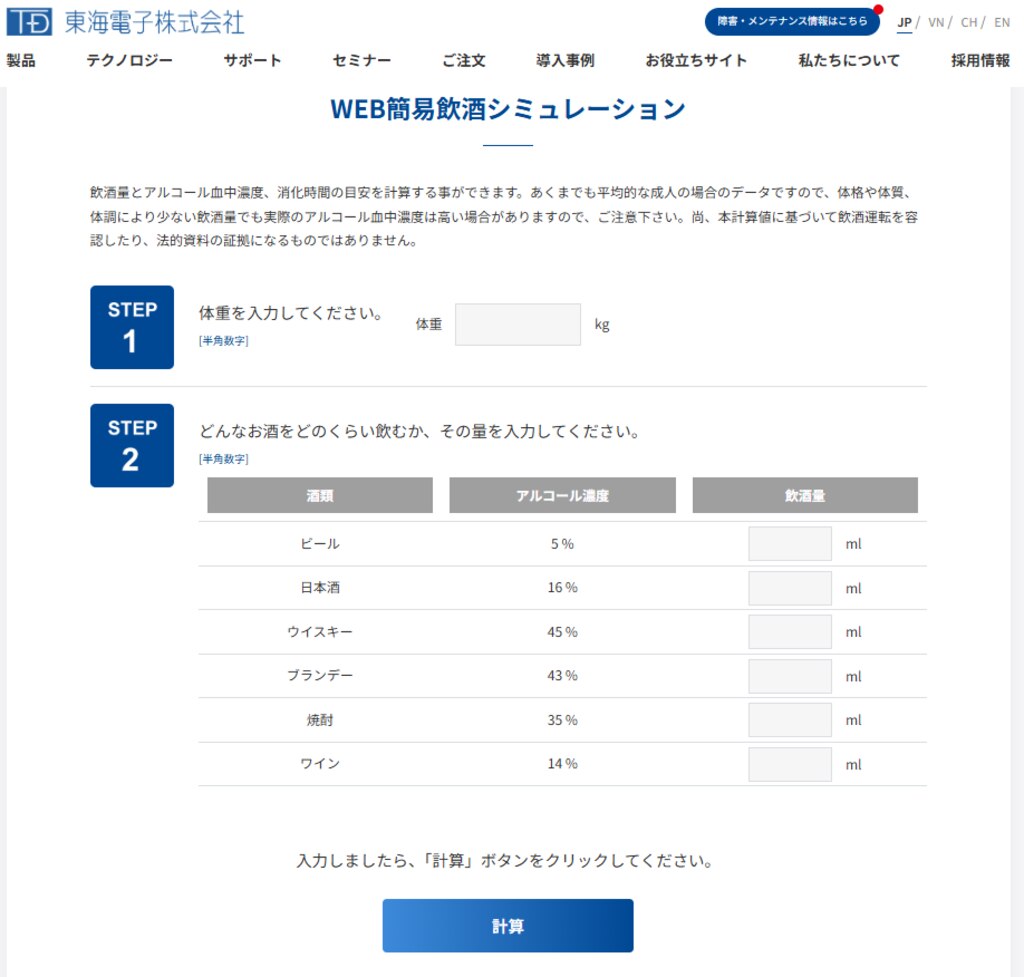Switch language to CH

pyautogui.click(x=968, y=22)
